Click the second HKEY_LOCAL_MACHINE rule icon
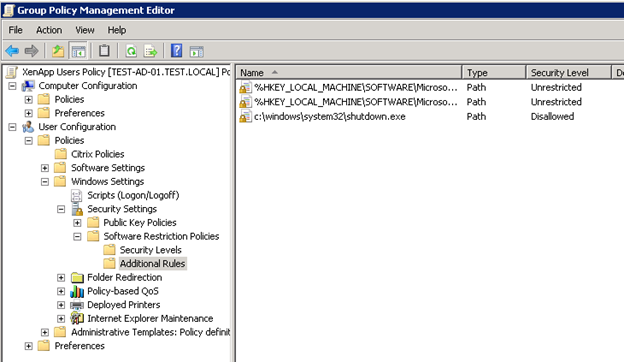This screenshot has height=362, width=624. [245, 102]
